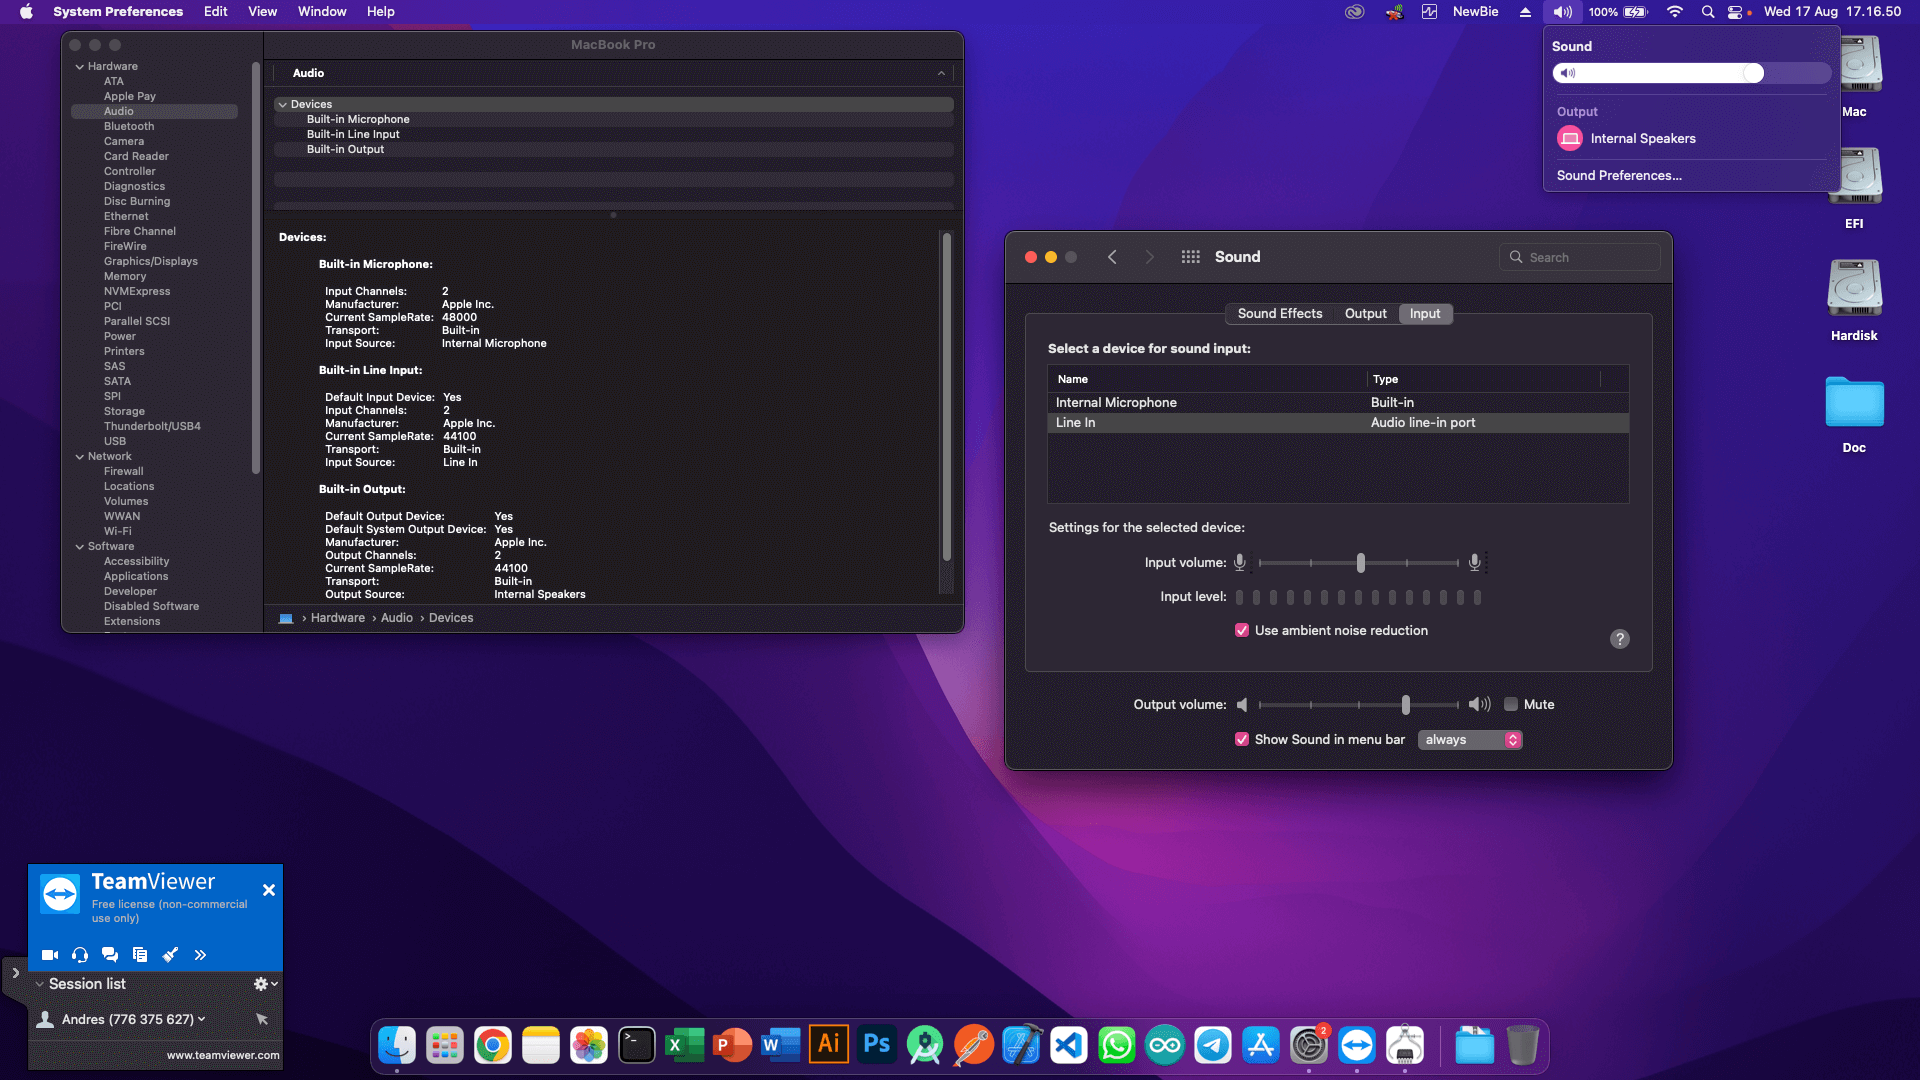Screen dimensions: 1920x1080
Task: Show more TeamViewer tools double-chevron
Action: tap(200, 955)
